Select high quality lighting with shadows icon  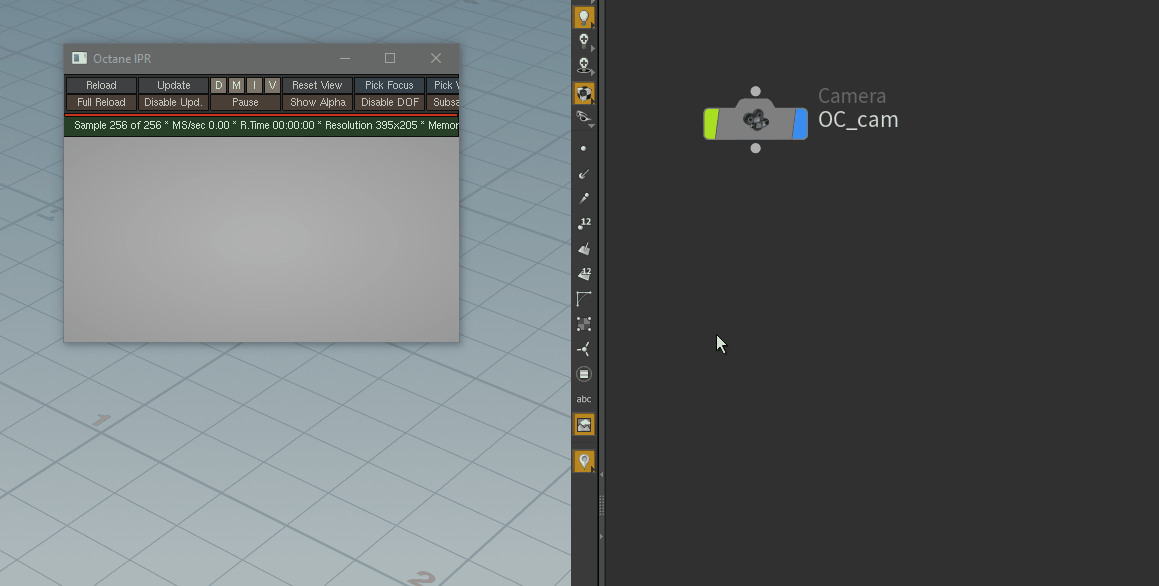pos(583,67)
